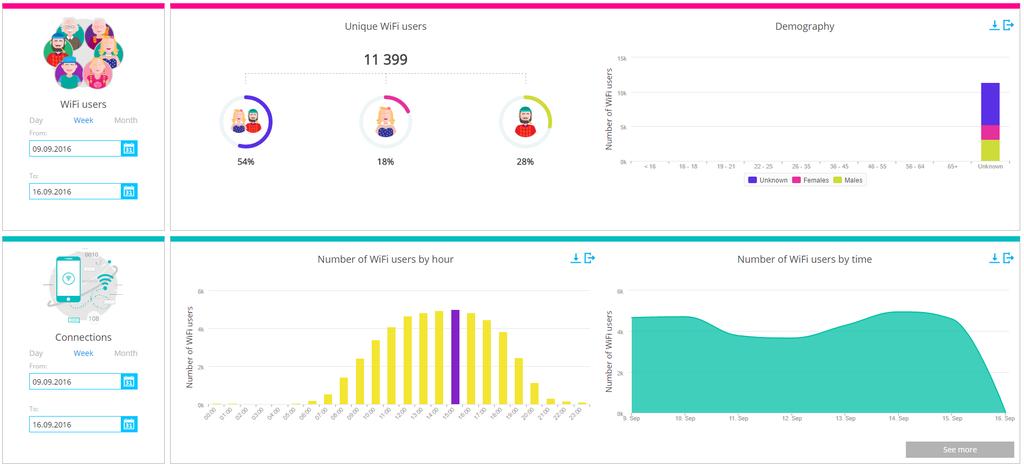
Task: Click the 18% label
Action: point(385,161)
